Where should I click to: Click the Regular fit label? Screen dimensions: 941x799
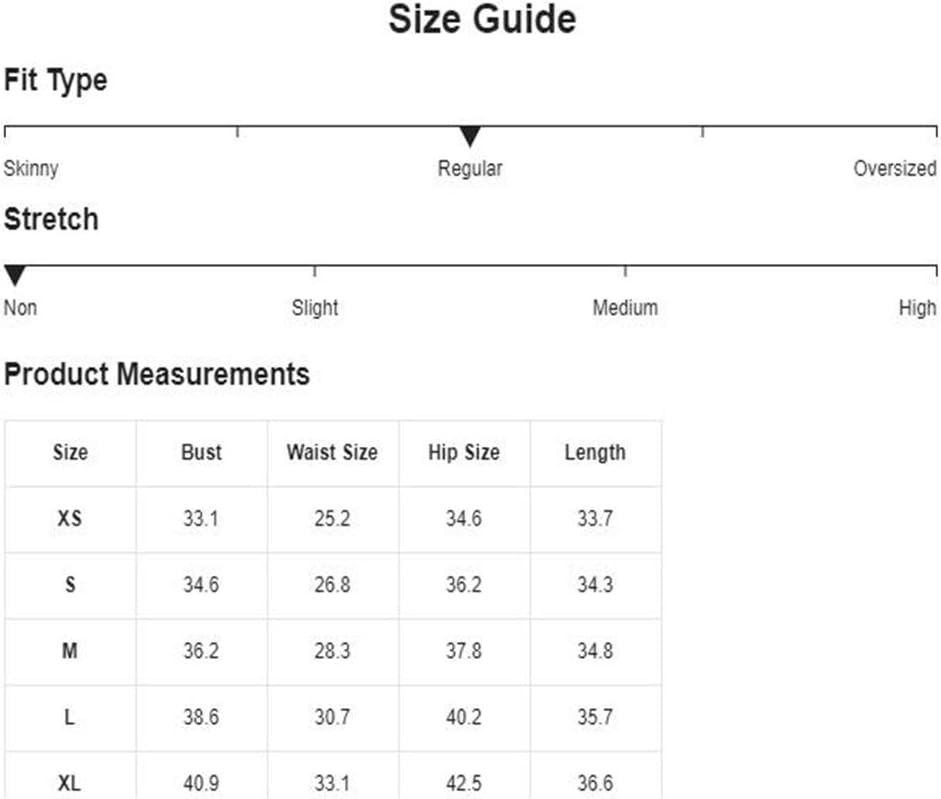click(x=470, y=169)
